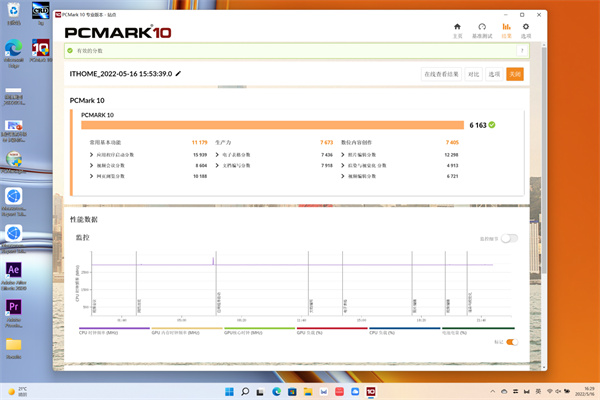Click the orange Close result button
600x400 pixels.
tap(515, 74)
